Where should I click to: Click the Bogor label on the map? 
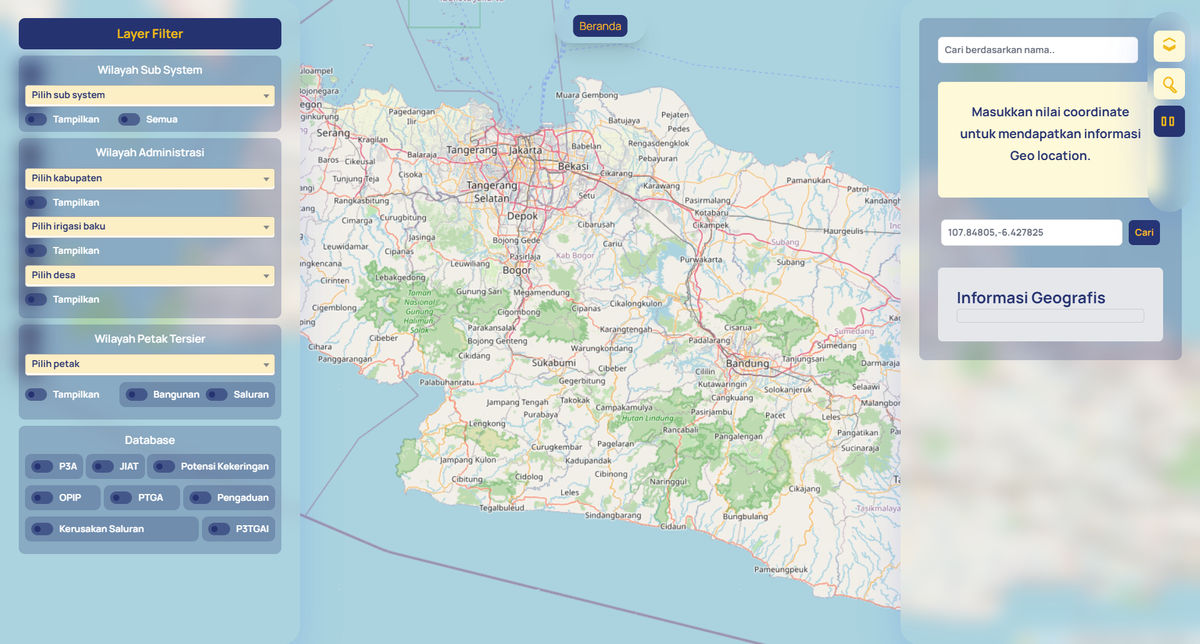point(517,271)
